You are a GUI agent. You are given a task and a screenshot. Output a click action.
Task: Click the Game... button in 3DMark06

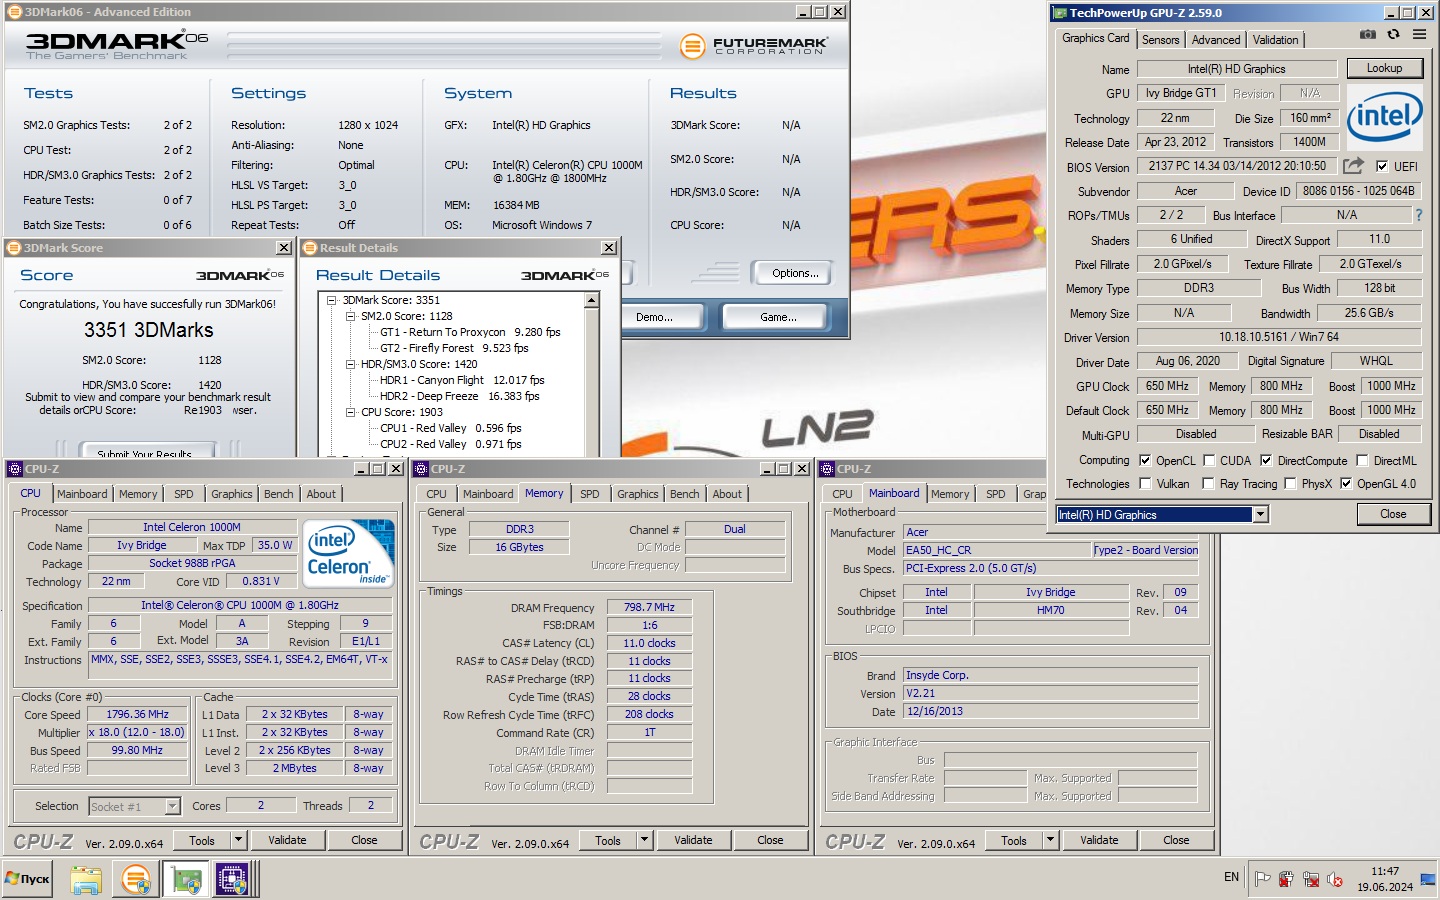(x=778, y=317)
